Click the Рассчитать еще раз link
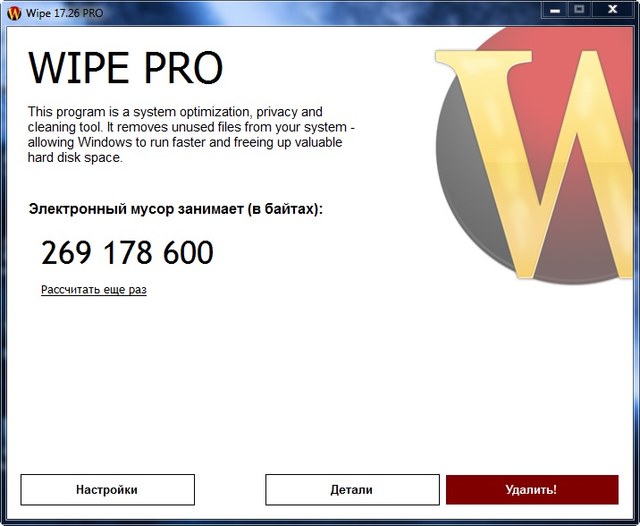The height and width of the screenshot is (526, 640). (x=94, y=290)
